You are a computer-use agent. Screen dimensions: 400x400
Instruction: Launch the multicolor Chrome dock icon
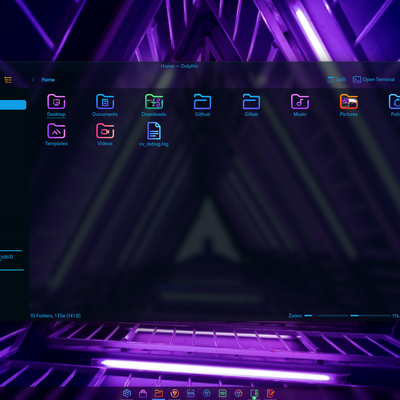tap(238, 393)
